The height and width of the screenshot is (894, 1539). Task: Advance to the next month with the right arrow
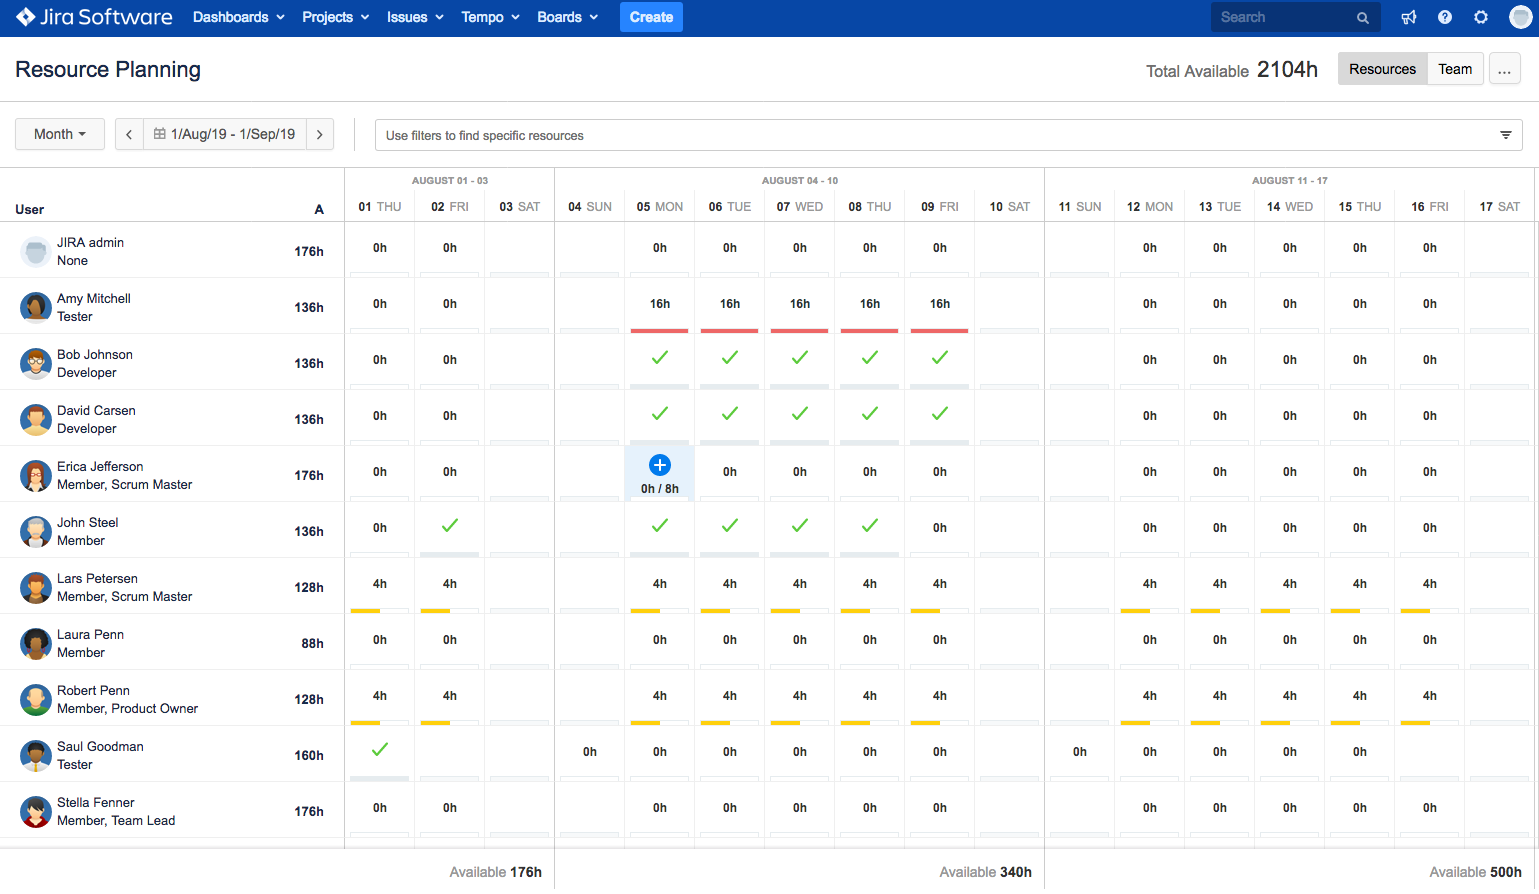click(319, 133)
